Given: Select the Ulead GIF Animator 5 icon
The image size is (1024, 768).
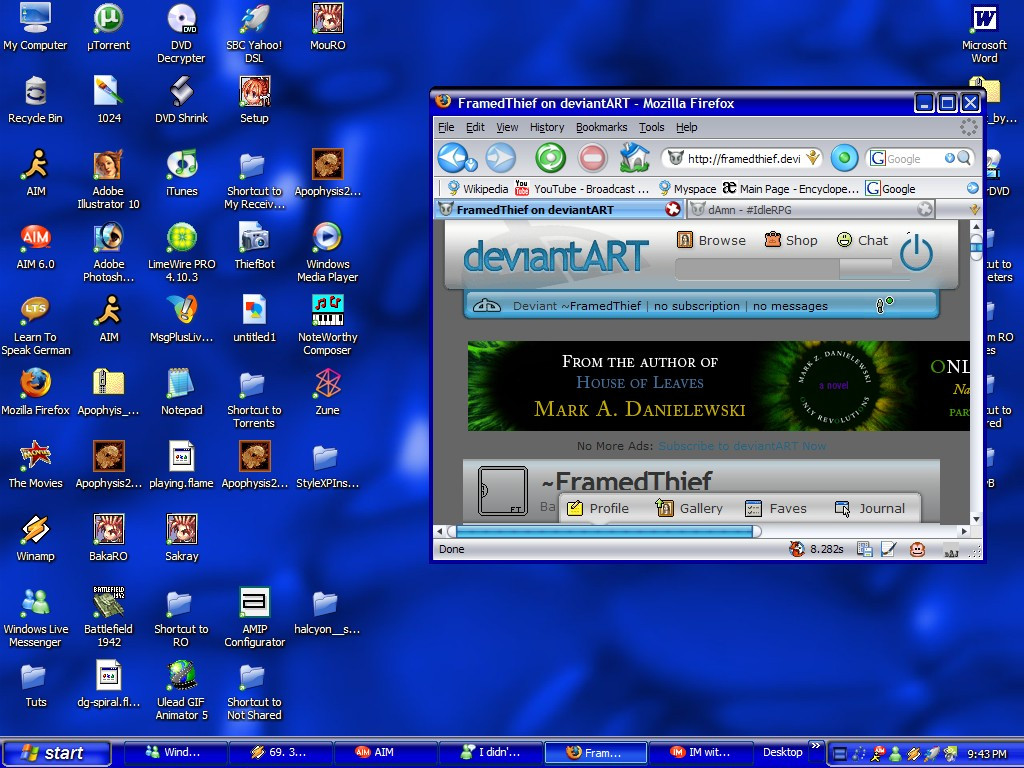Looking at the screenshot, I should (182, 690).
